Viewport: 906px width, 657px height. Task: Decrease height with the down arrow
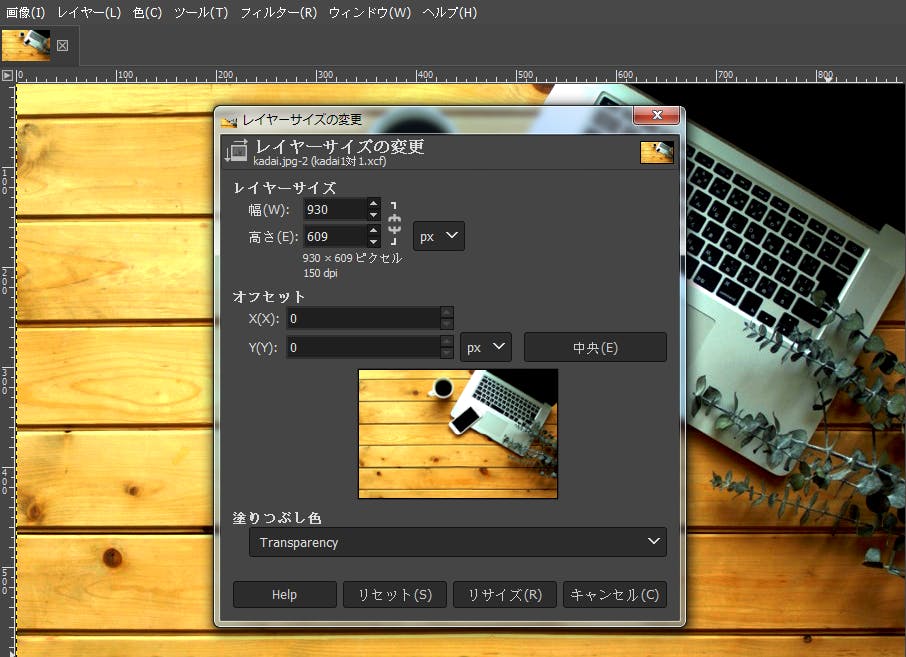click(x=373, y=242)
